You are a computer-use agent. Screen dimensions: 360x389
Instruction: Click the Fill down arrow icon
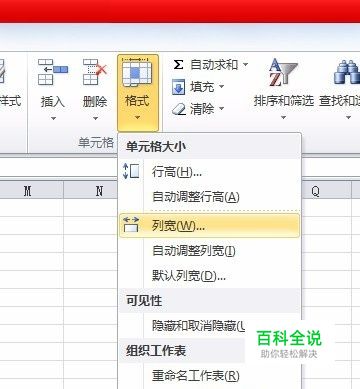(178, 87)
